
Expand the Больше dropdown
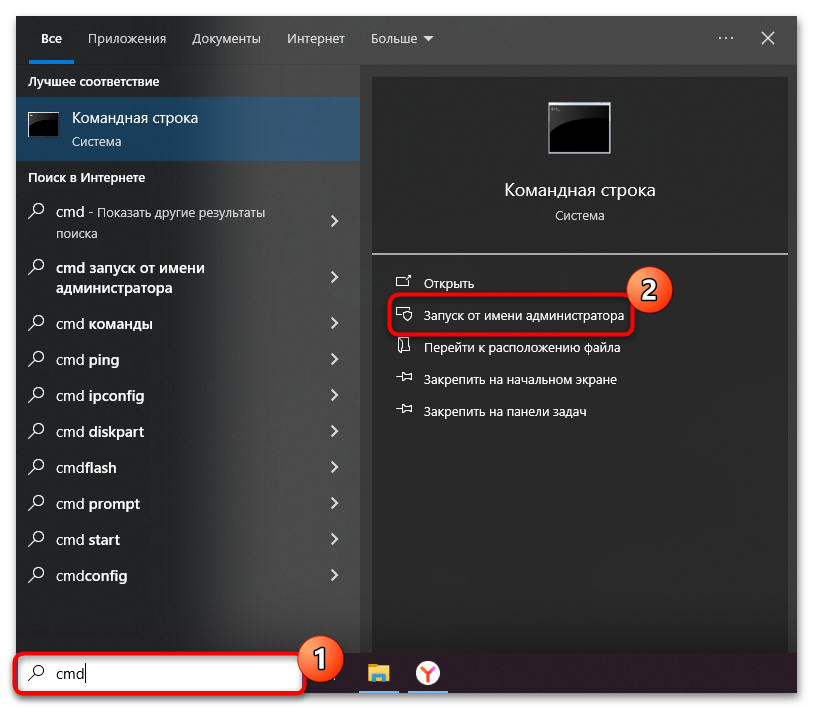click(400, 38)
